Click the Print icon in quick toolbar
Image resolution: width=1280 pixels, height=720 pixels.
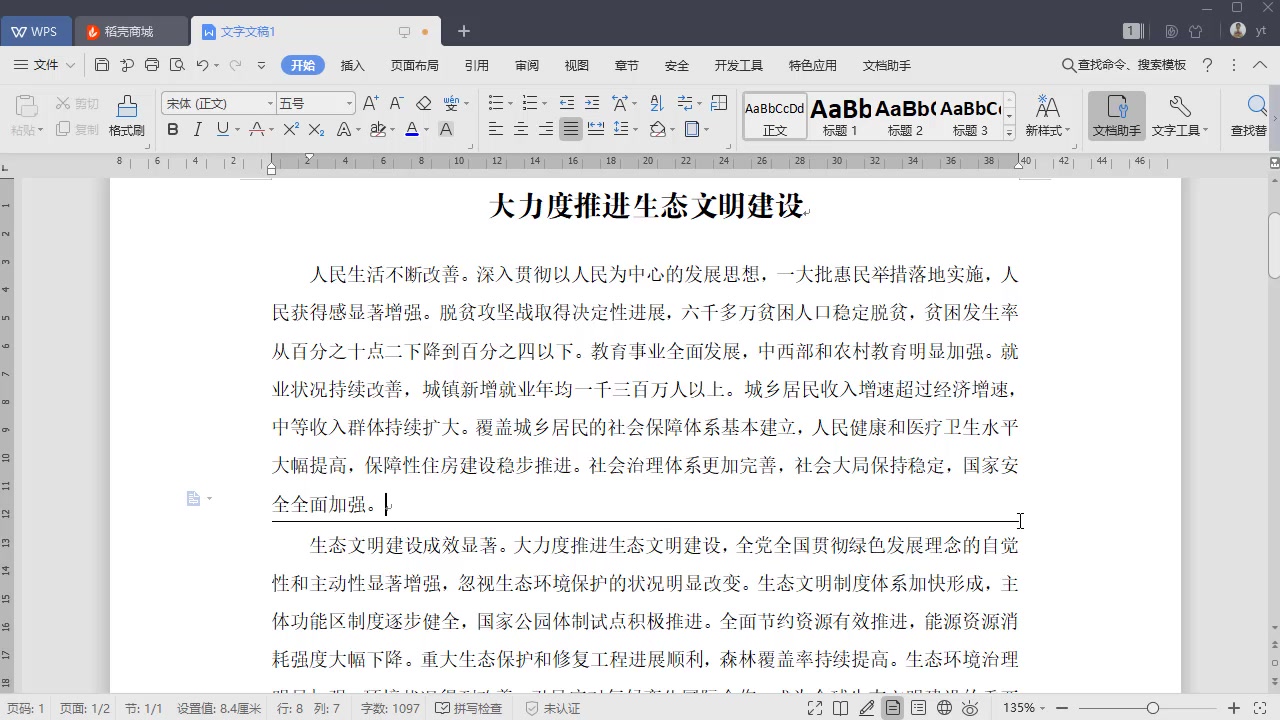coord(152,65)
